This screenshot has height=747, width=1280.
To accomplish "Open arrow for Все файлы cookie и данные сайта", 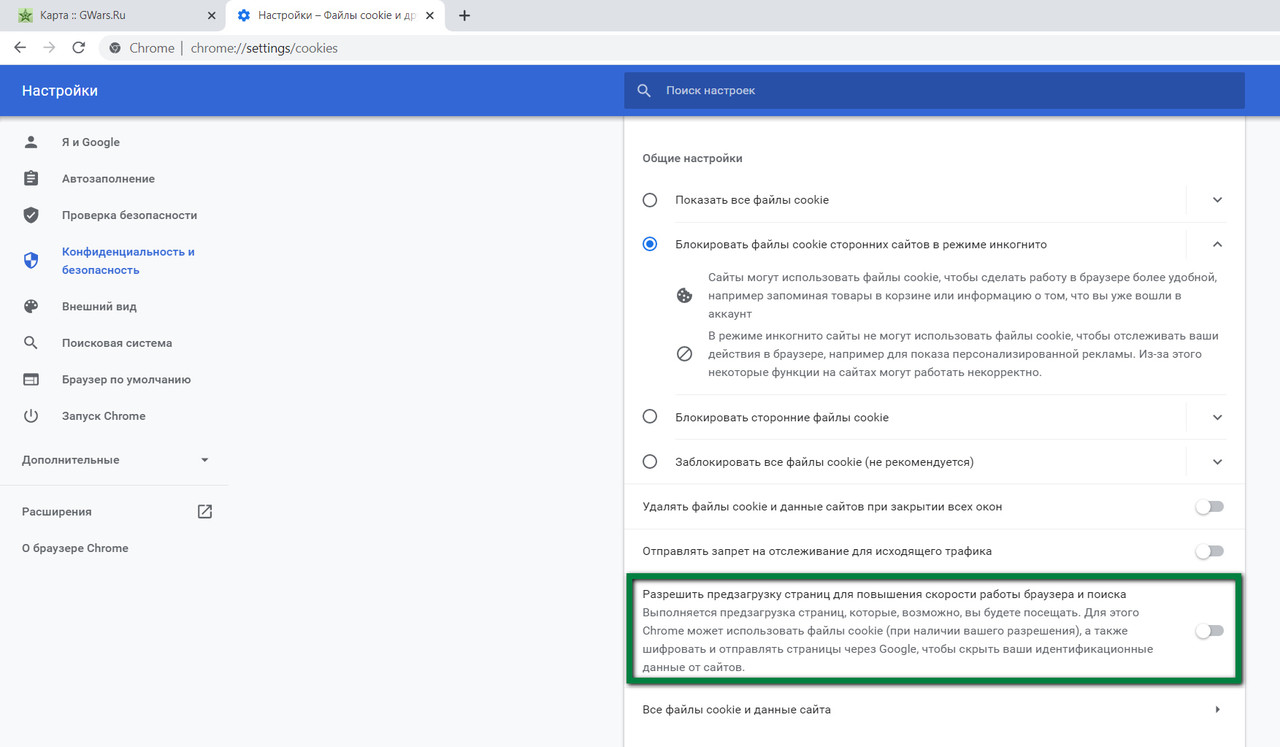I will click(x=1217, y=710).
